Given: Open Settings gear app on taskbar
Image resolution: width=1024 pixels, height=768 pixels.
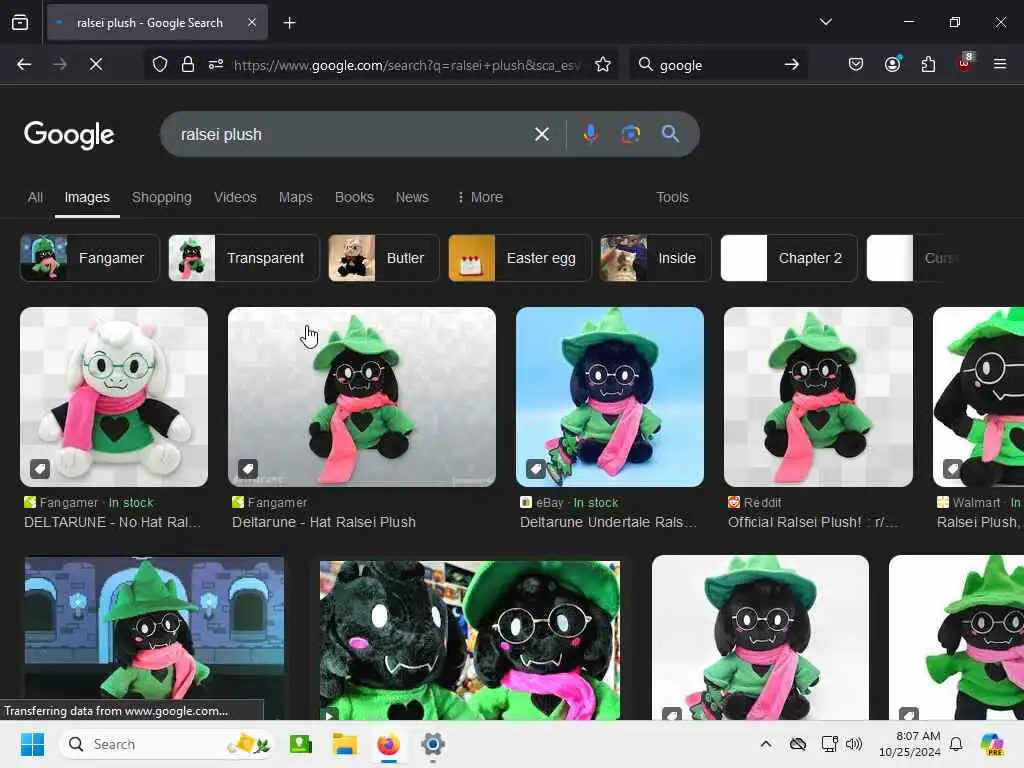Looking at the screenshot, I should (432, 744).
